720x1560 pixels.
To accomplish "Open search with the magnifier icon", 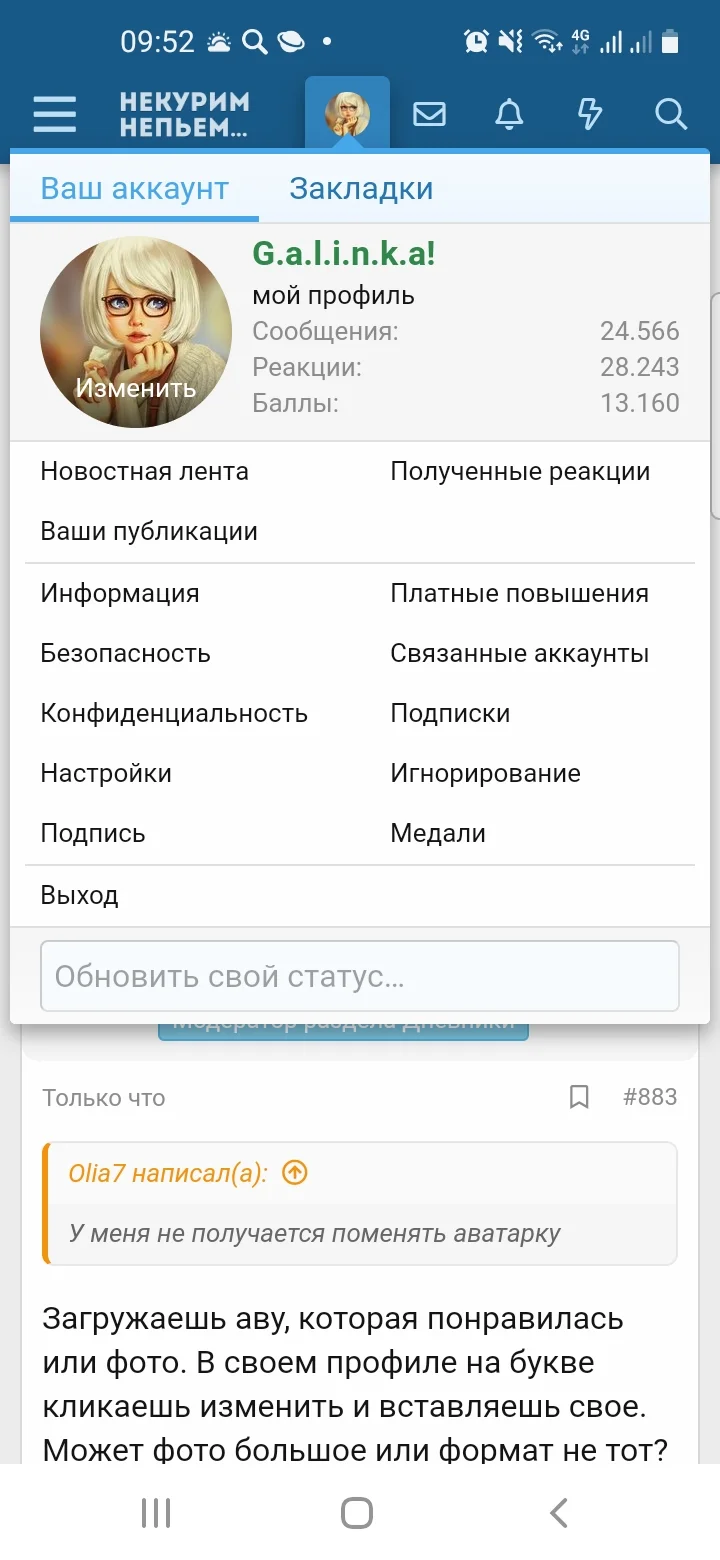I will pos(670,113).
